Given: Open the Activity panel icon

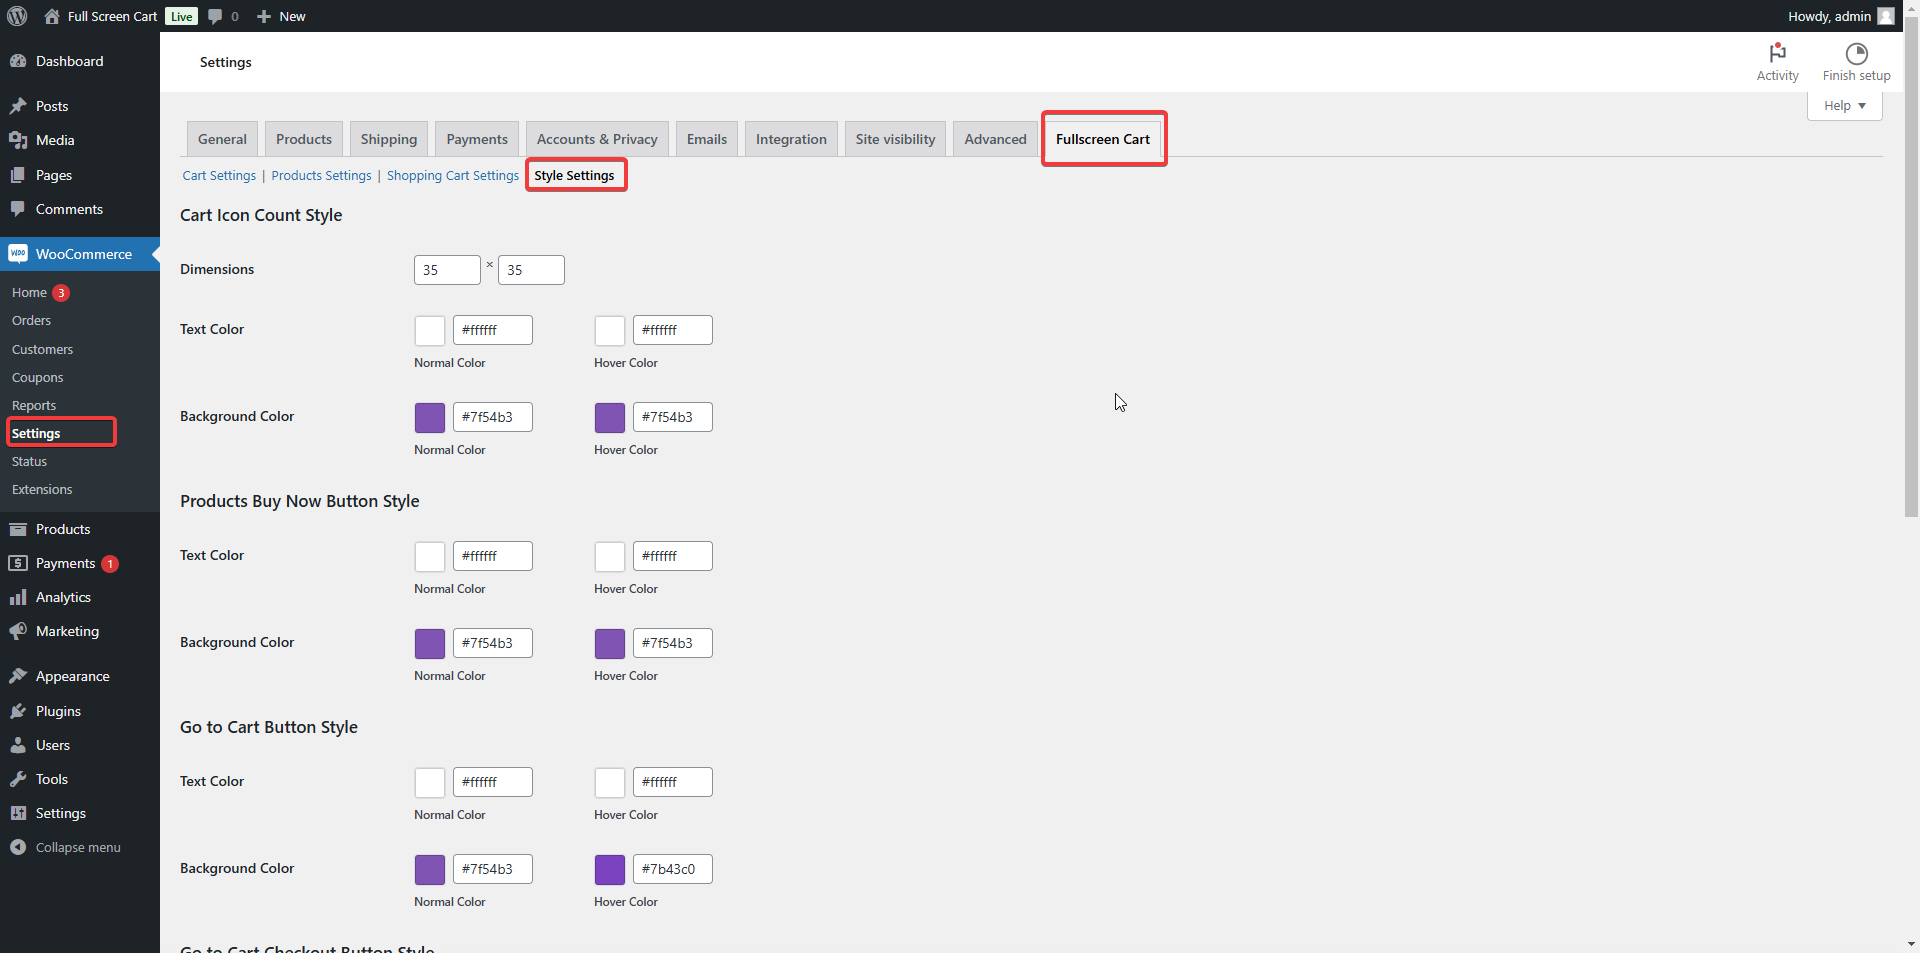Looking at the screenshot, I should pyautogui.click(x=1777, y=53).
